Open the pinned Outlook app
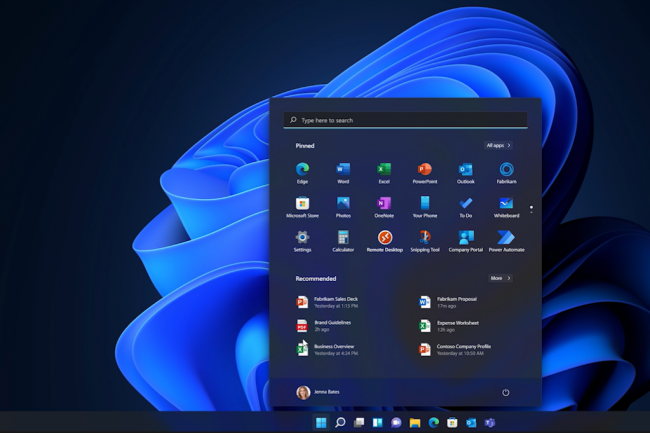Viewport: 650px width, 433px height. pos(466,173)
